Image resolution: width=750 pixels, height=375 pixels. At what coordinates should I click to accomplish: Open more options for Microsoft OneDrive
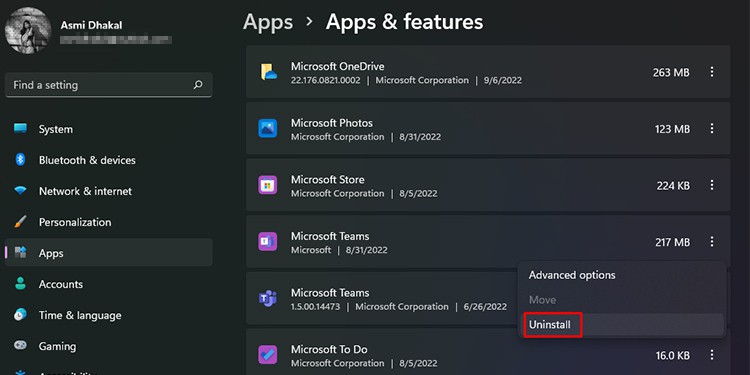(712, 72)
